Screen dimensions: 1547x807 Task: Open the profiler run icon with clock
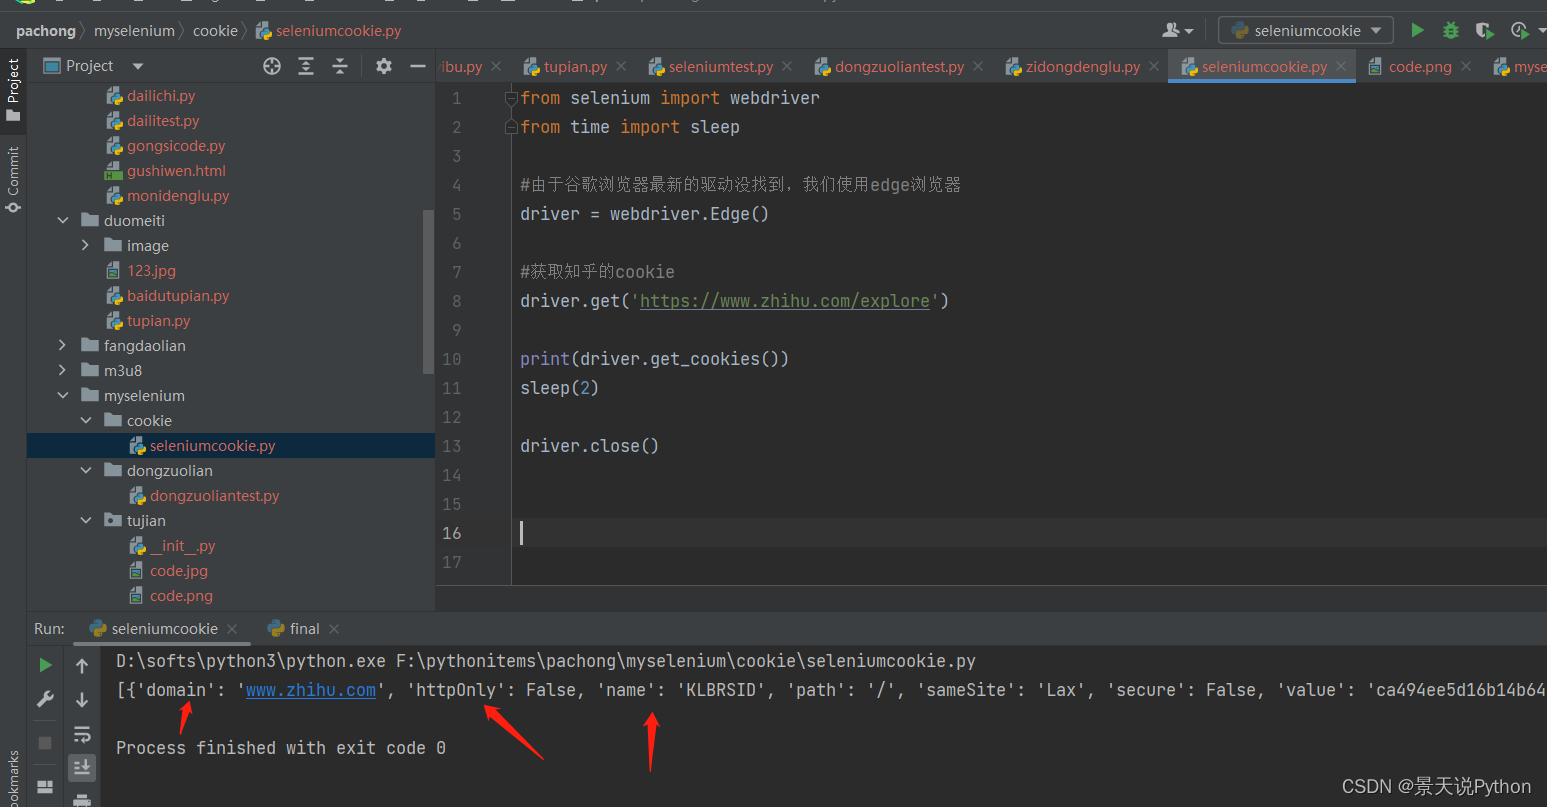coord(1520,30)
